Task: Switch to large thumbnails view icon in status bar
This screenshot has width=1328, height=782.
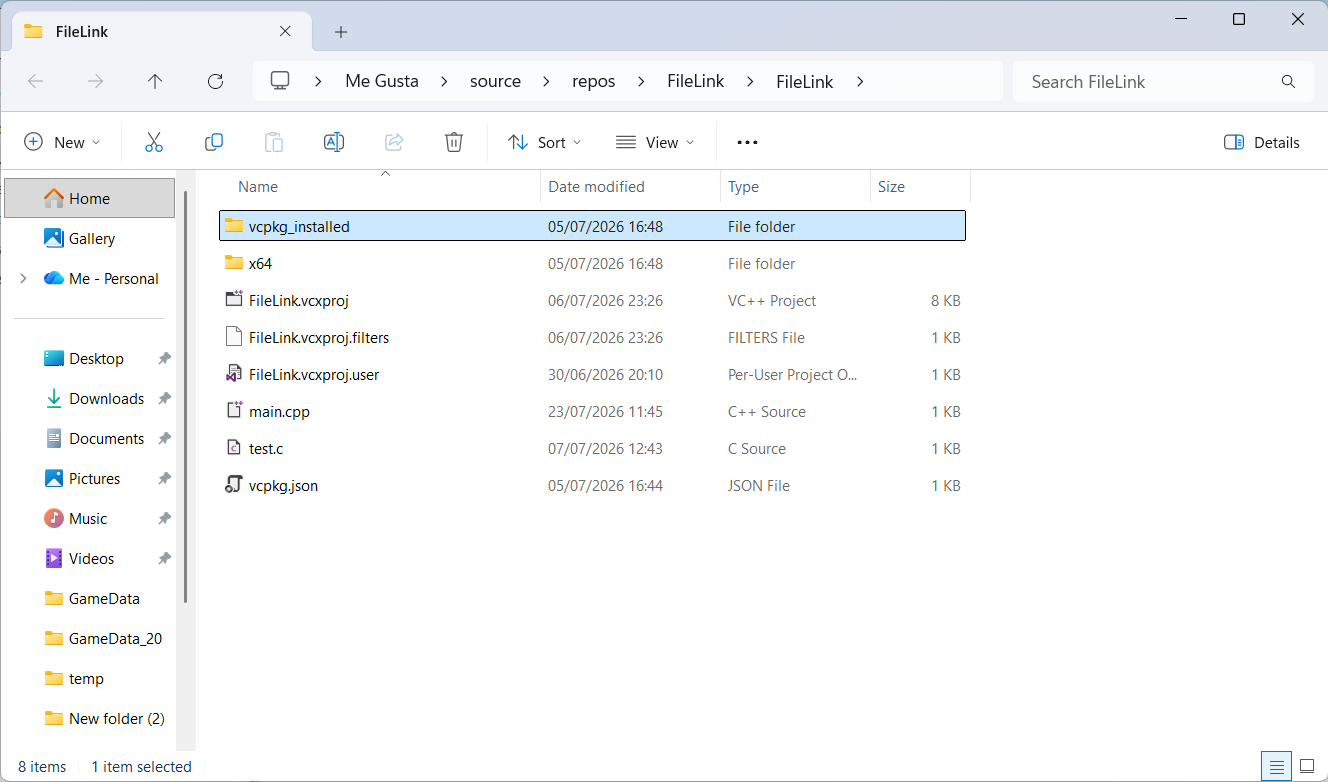Action: point(1306,767)
